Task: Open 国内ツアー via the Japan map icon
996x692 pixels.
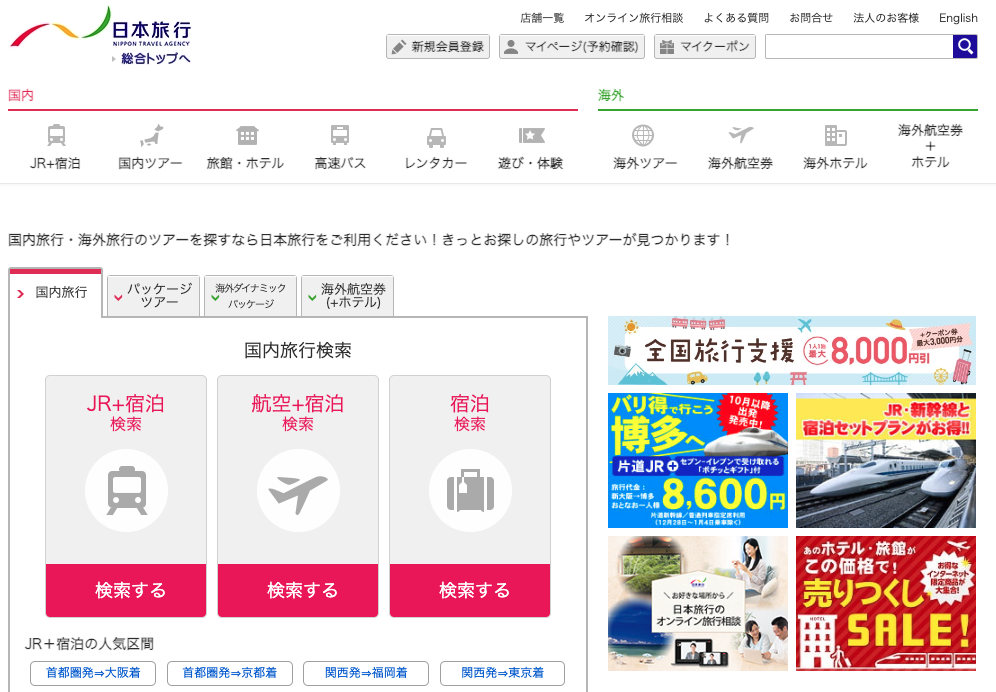Action: coord(151,136)
